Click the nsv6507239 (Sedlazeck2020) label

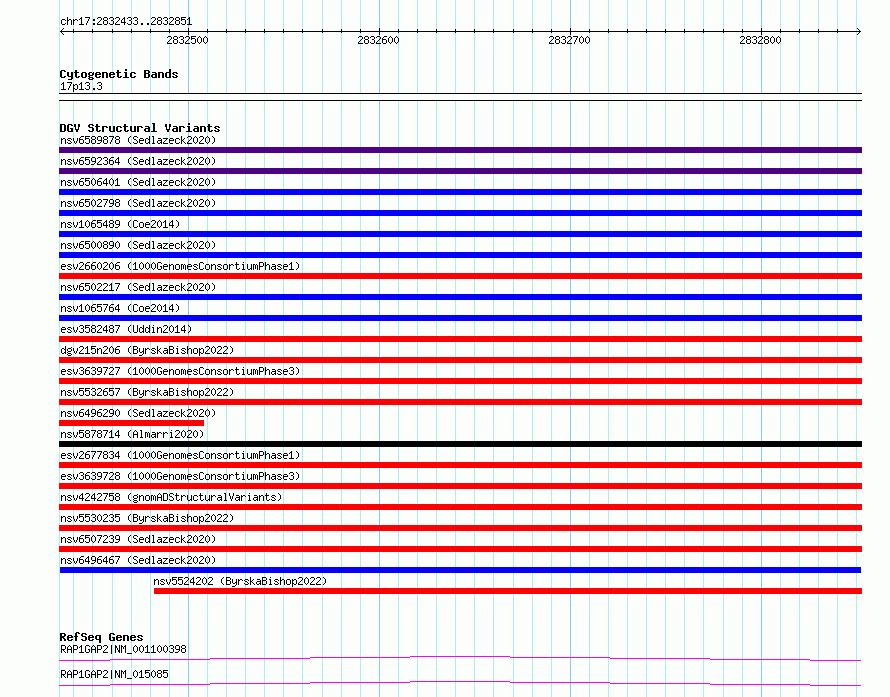[x=138, y=539]
